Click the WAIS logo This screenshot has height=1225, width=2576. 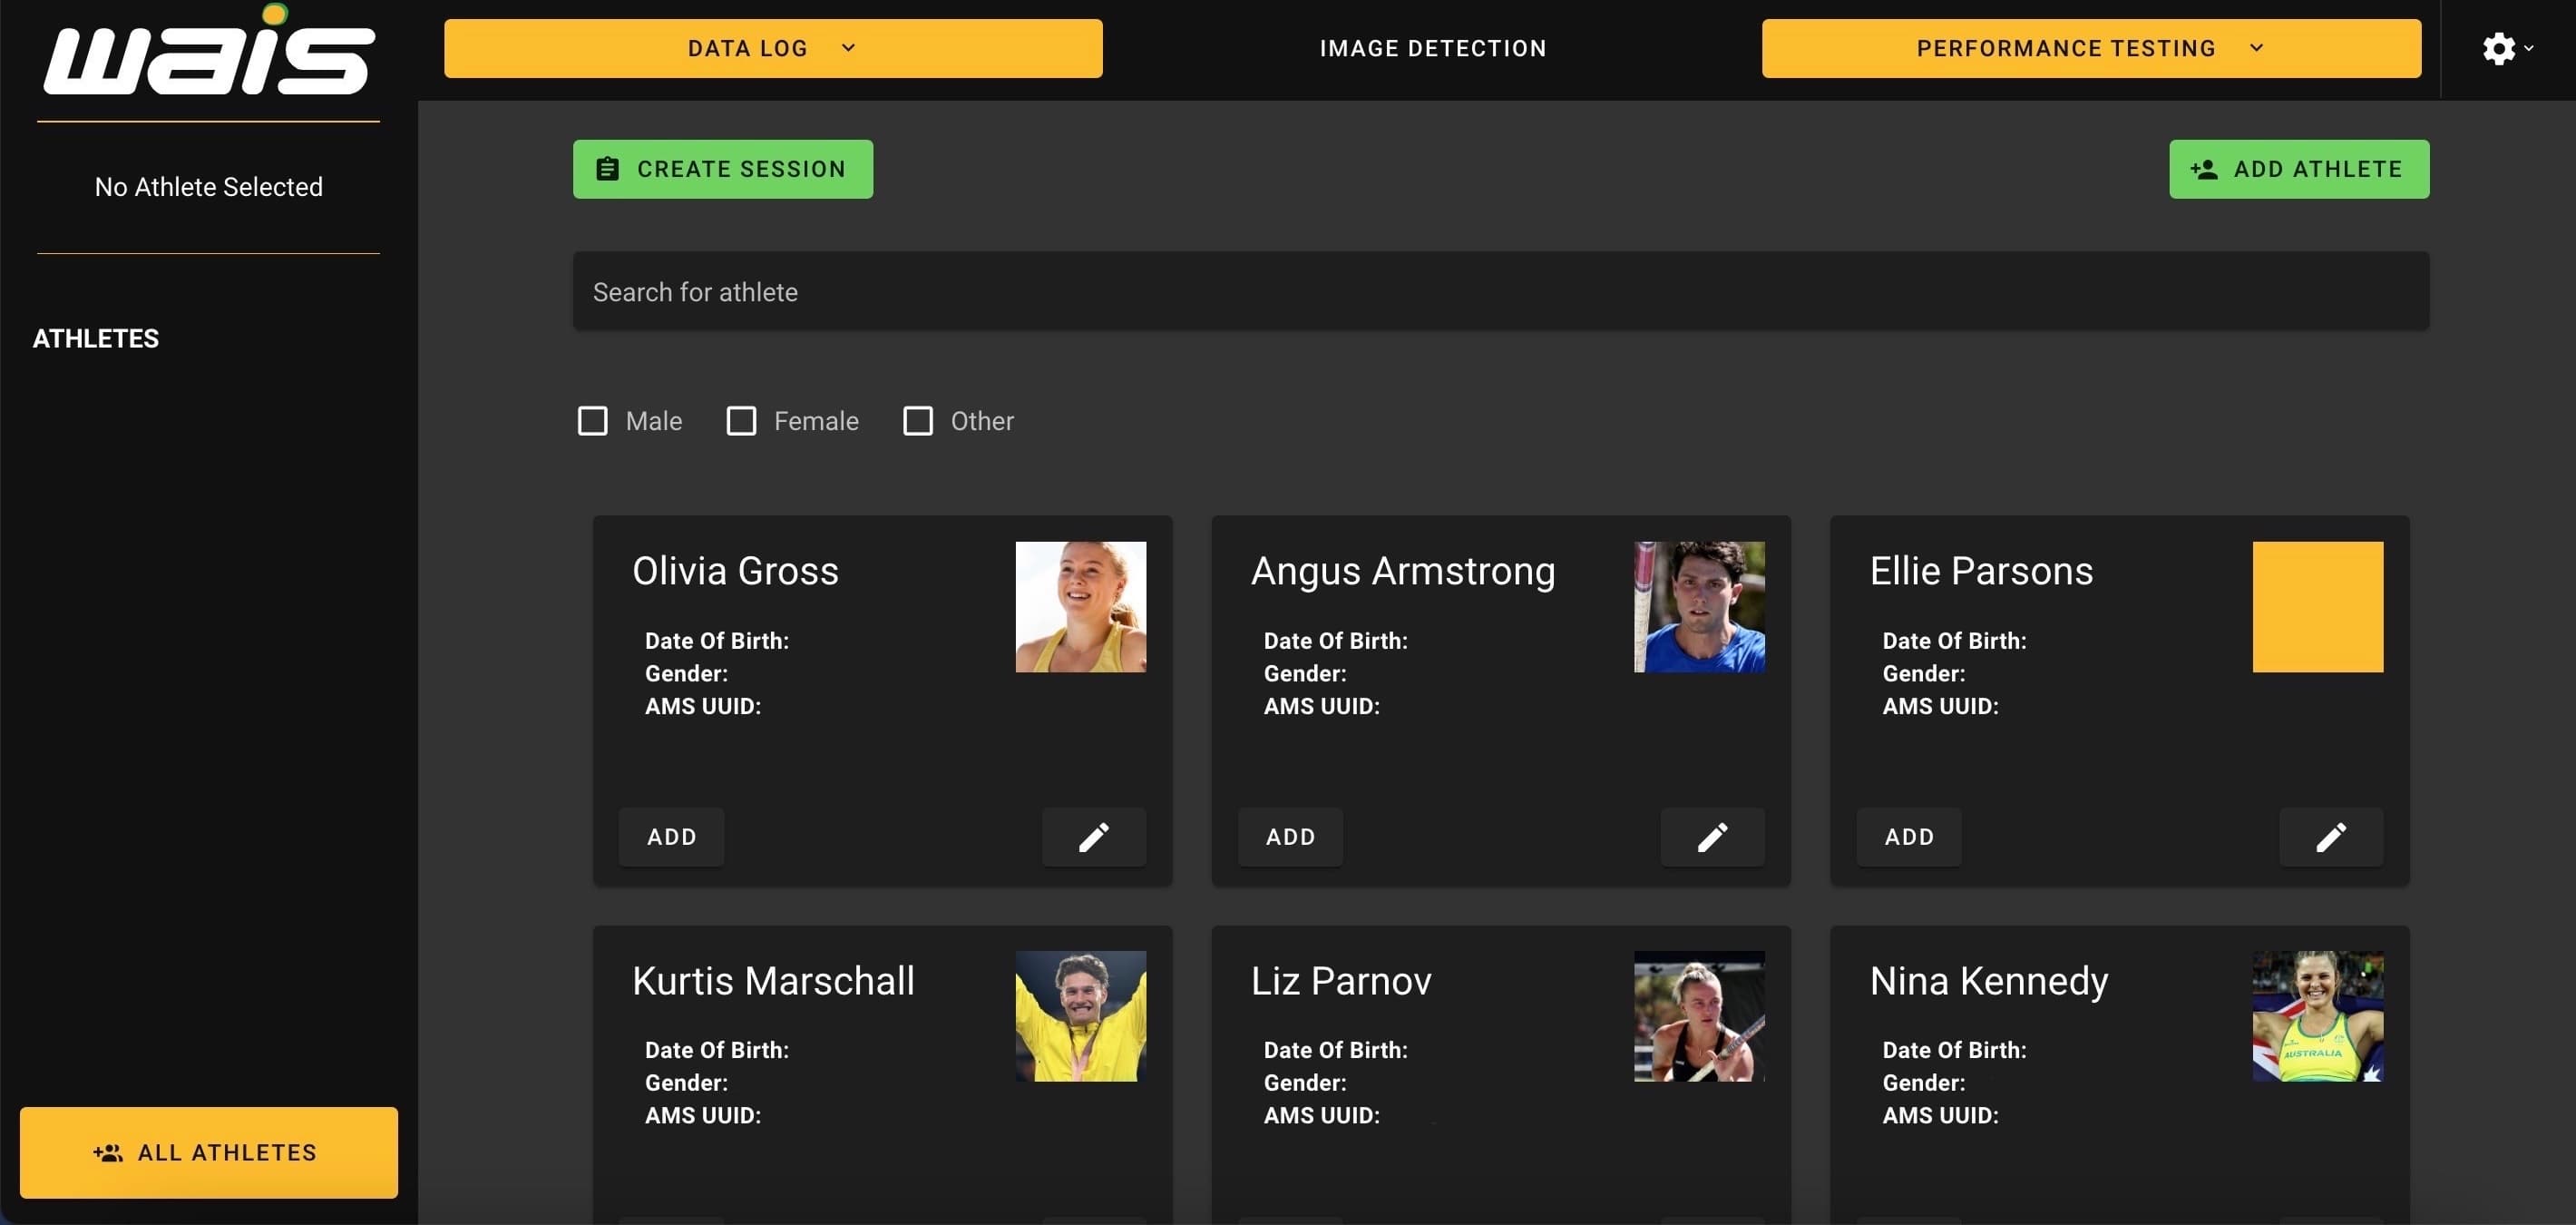[x=209, y=50]
